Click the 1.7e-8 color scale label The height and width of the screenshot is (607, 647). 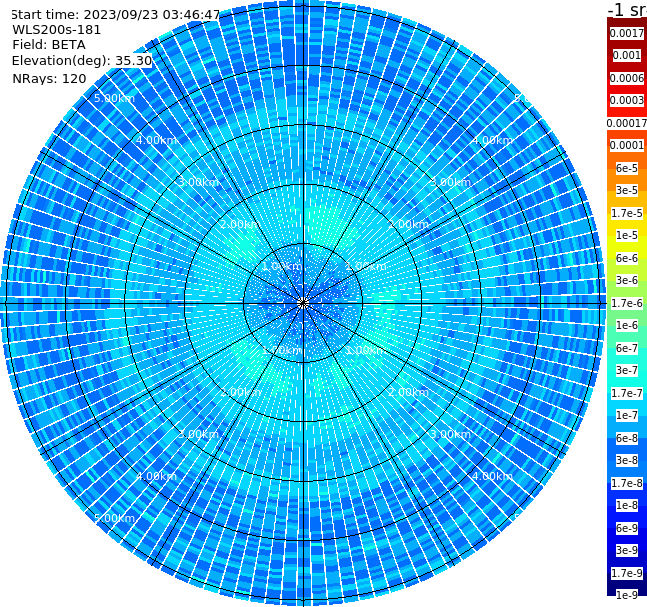point(627,483)
